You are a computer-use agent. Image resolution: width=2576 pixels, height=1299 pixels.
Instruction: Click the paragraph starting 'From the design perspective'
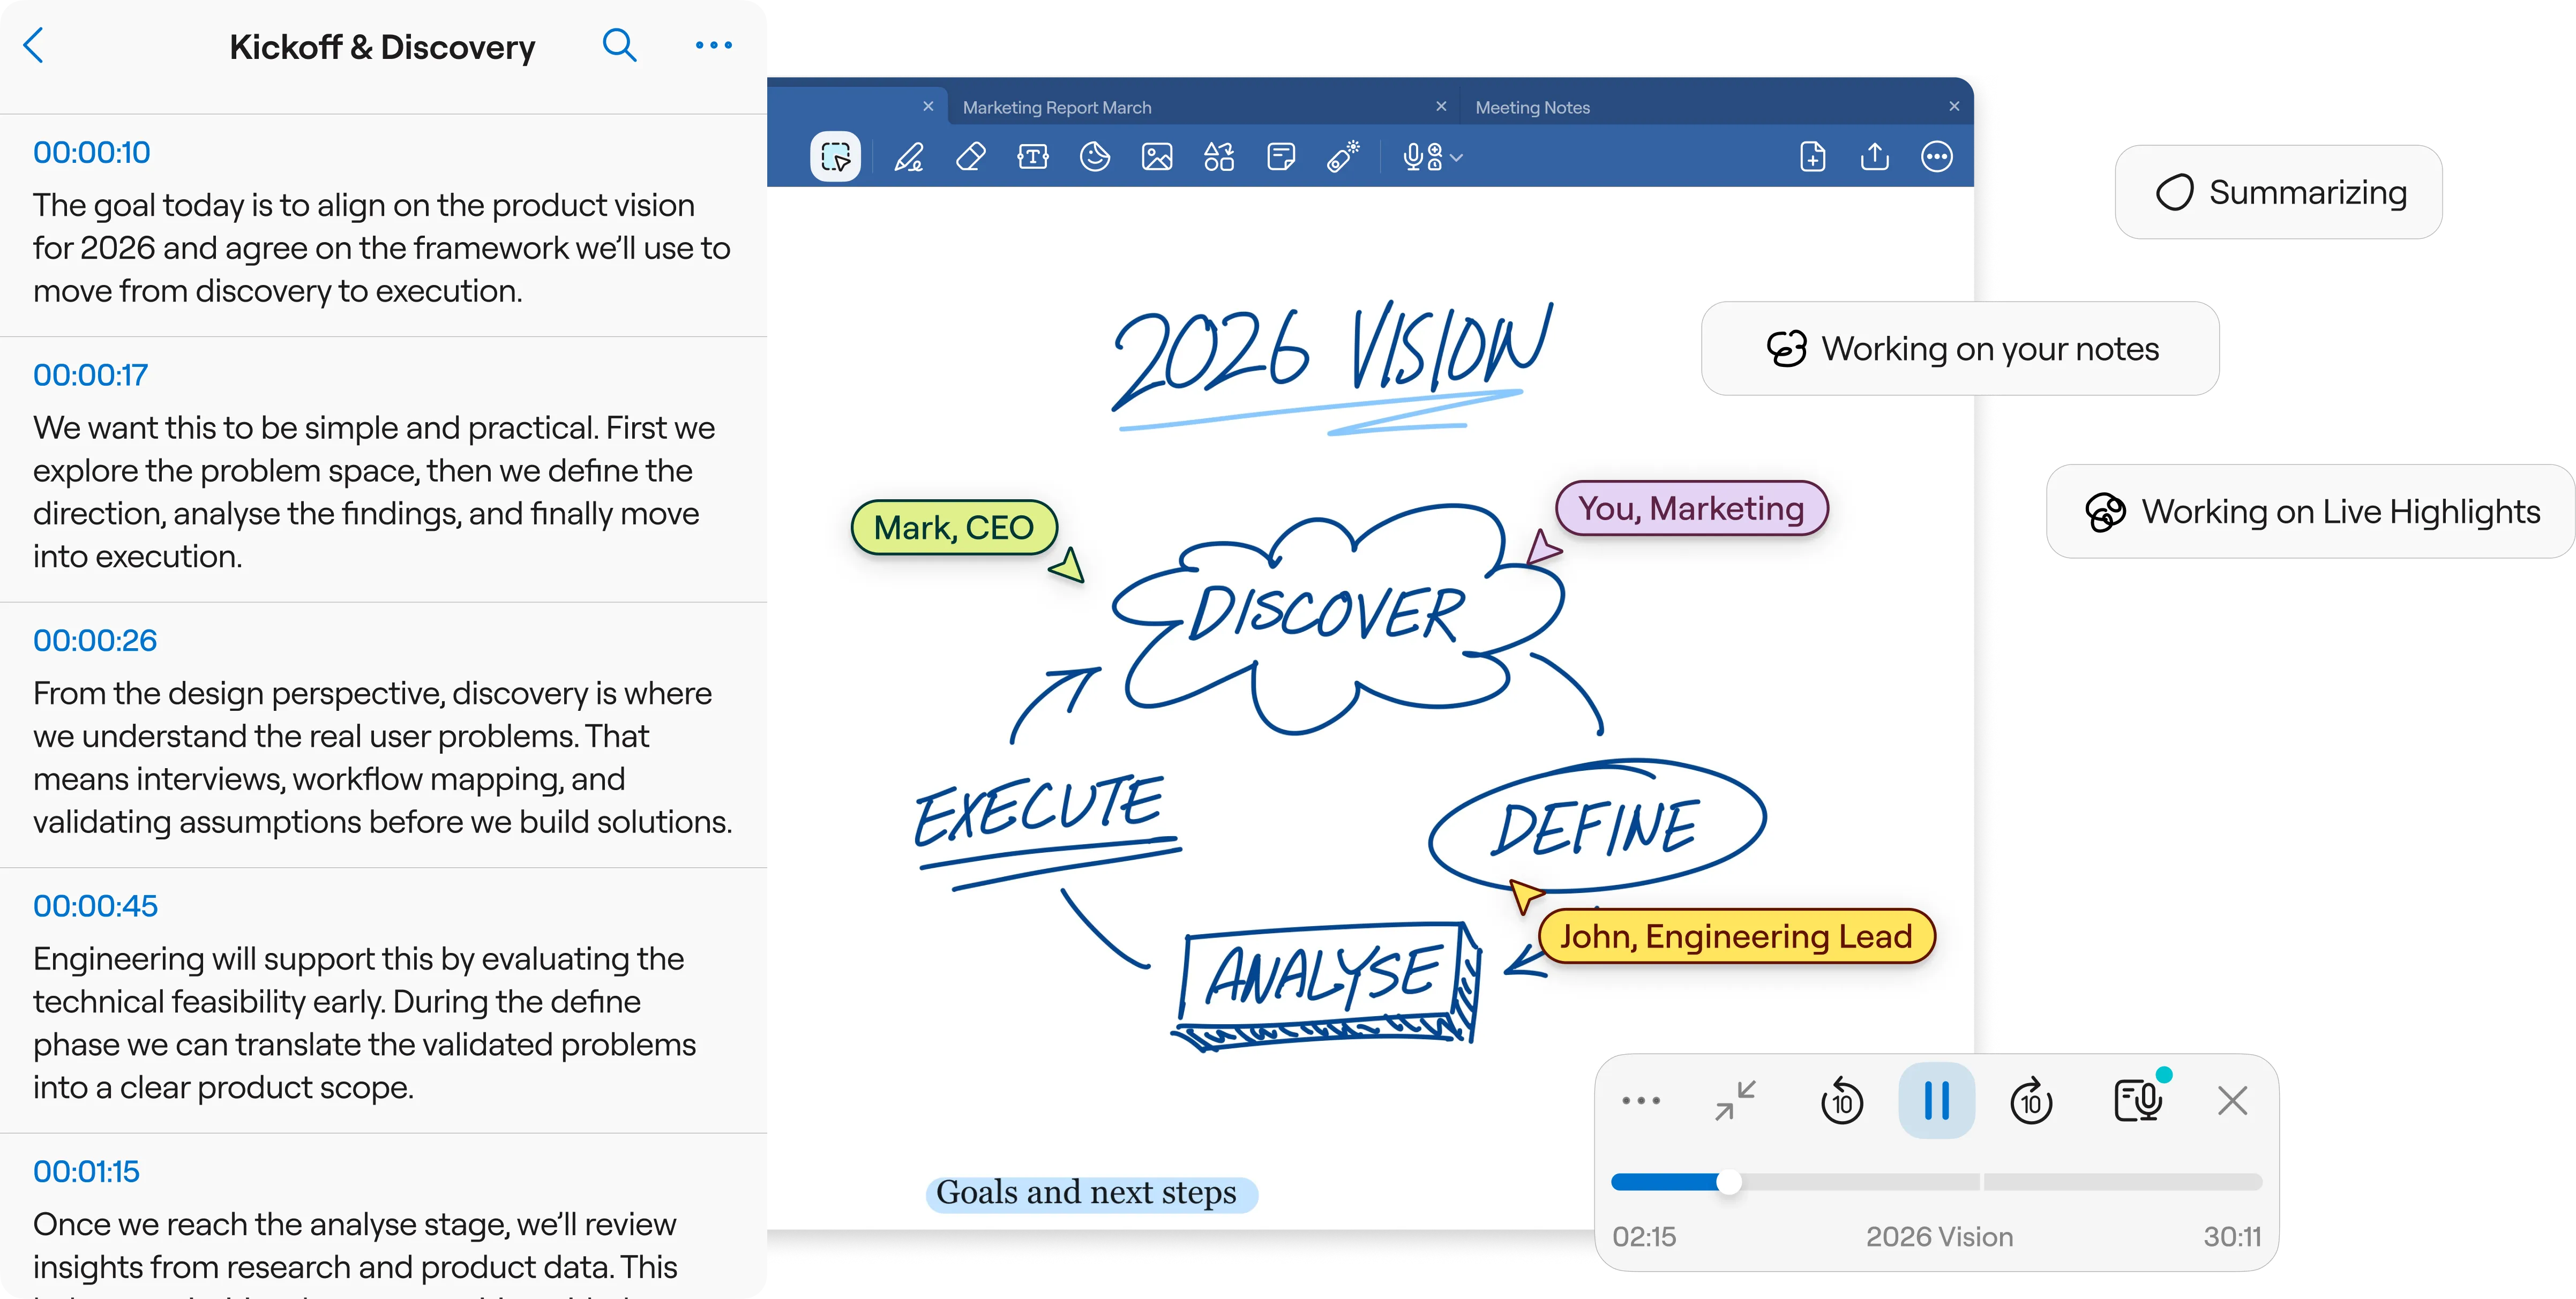[383, 757]
